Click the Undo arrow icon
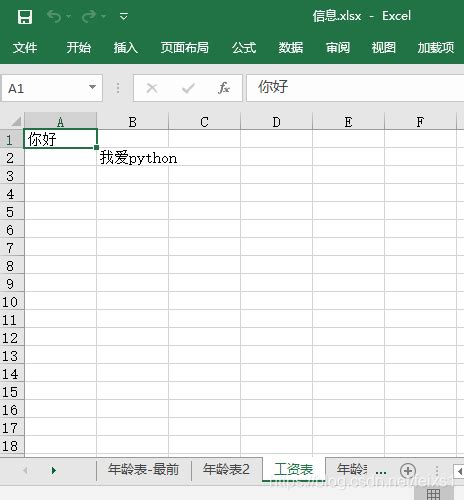 pyautogui.click(x=54, y=16)
